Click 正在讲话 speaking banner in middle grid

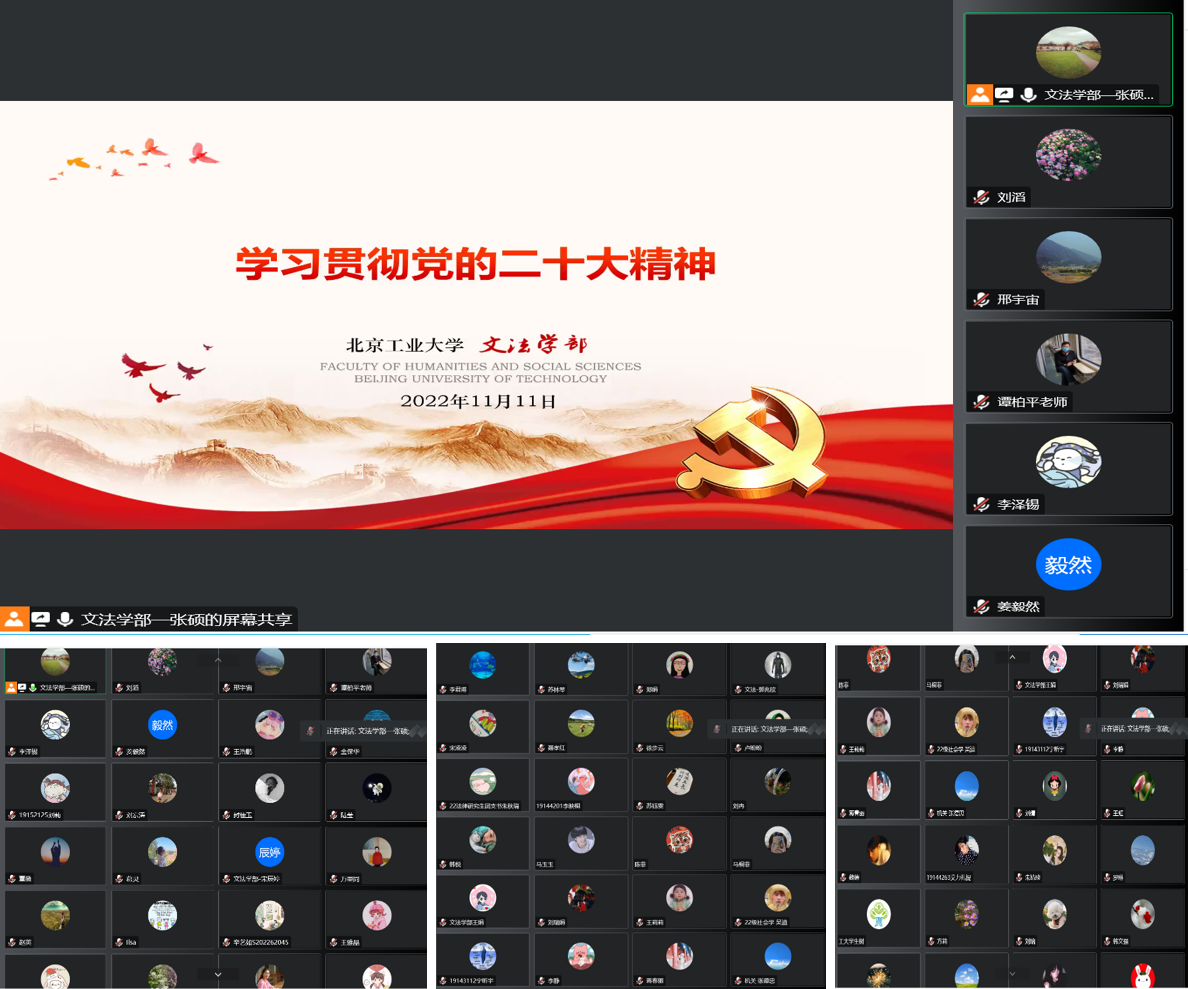click(766, 729)
